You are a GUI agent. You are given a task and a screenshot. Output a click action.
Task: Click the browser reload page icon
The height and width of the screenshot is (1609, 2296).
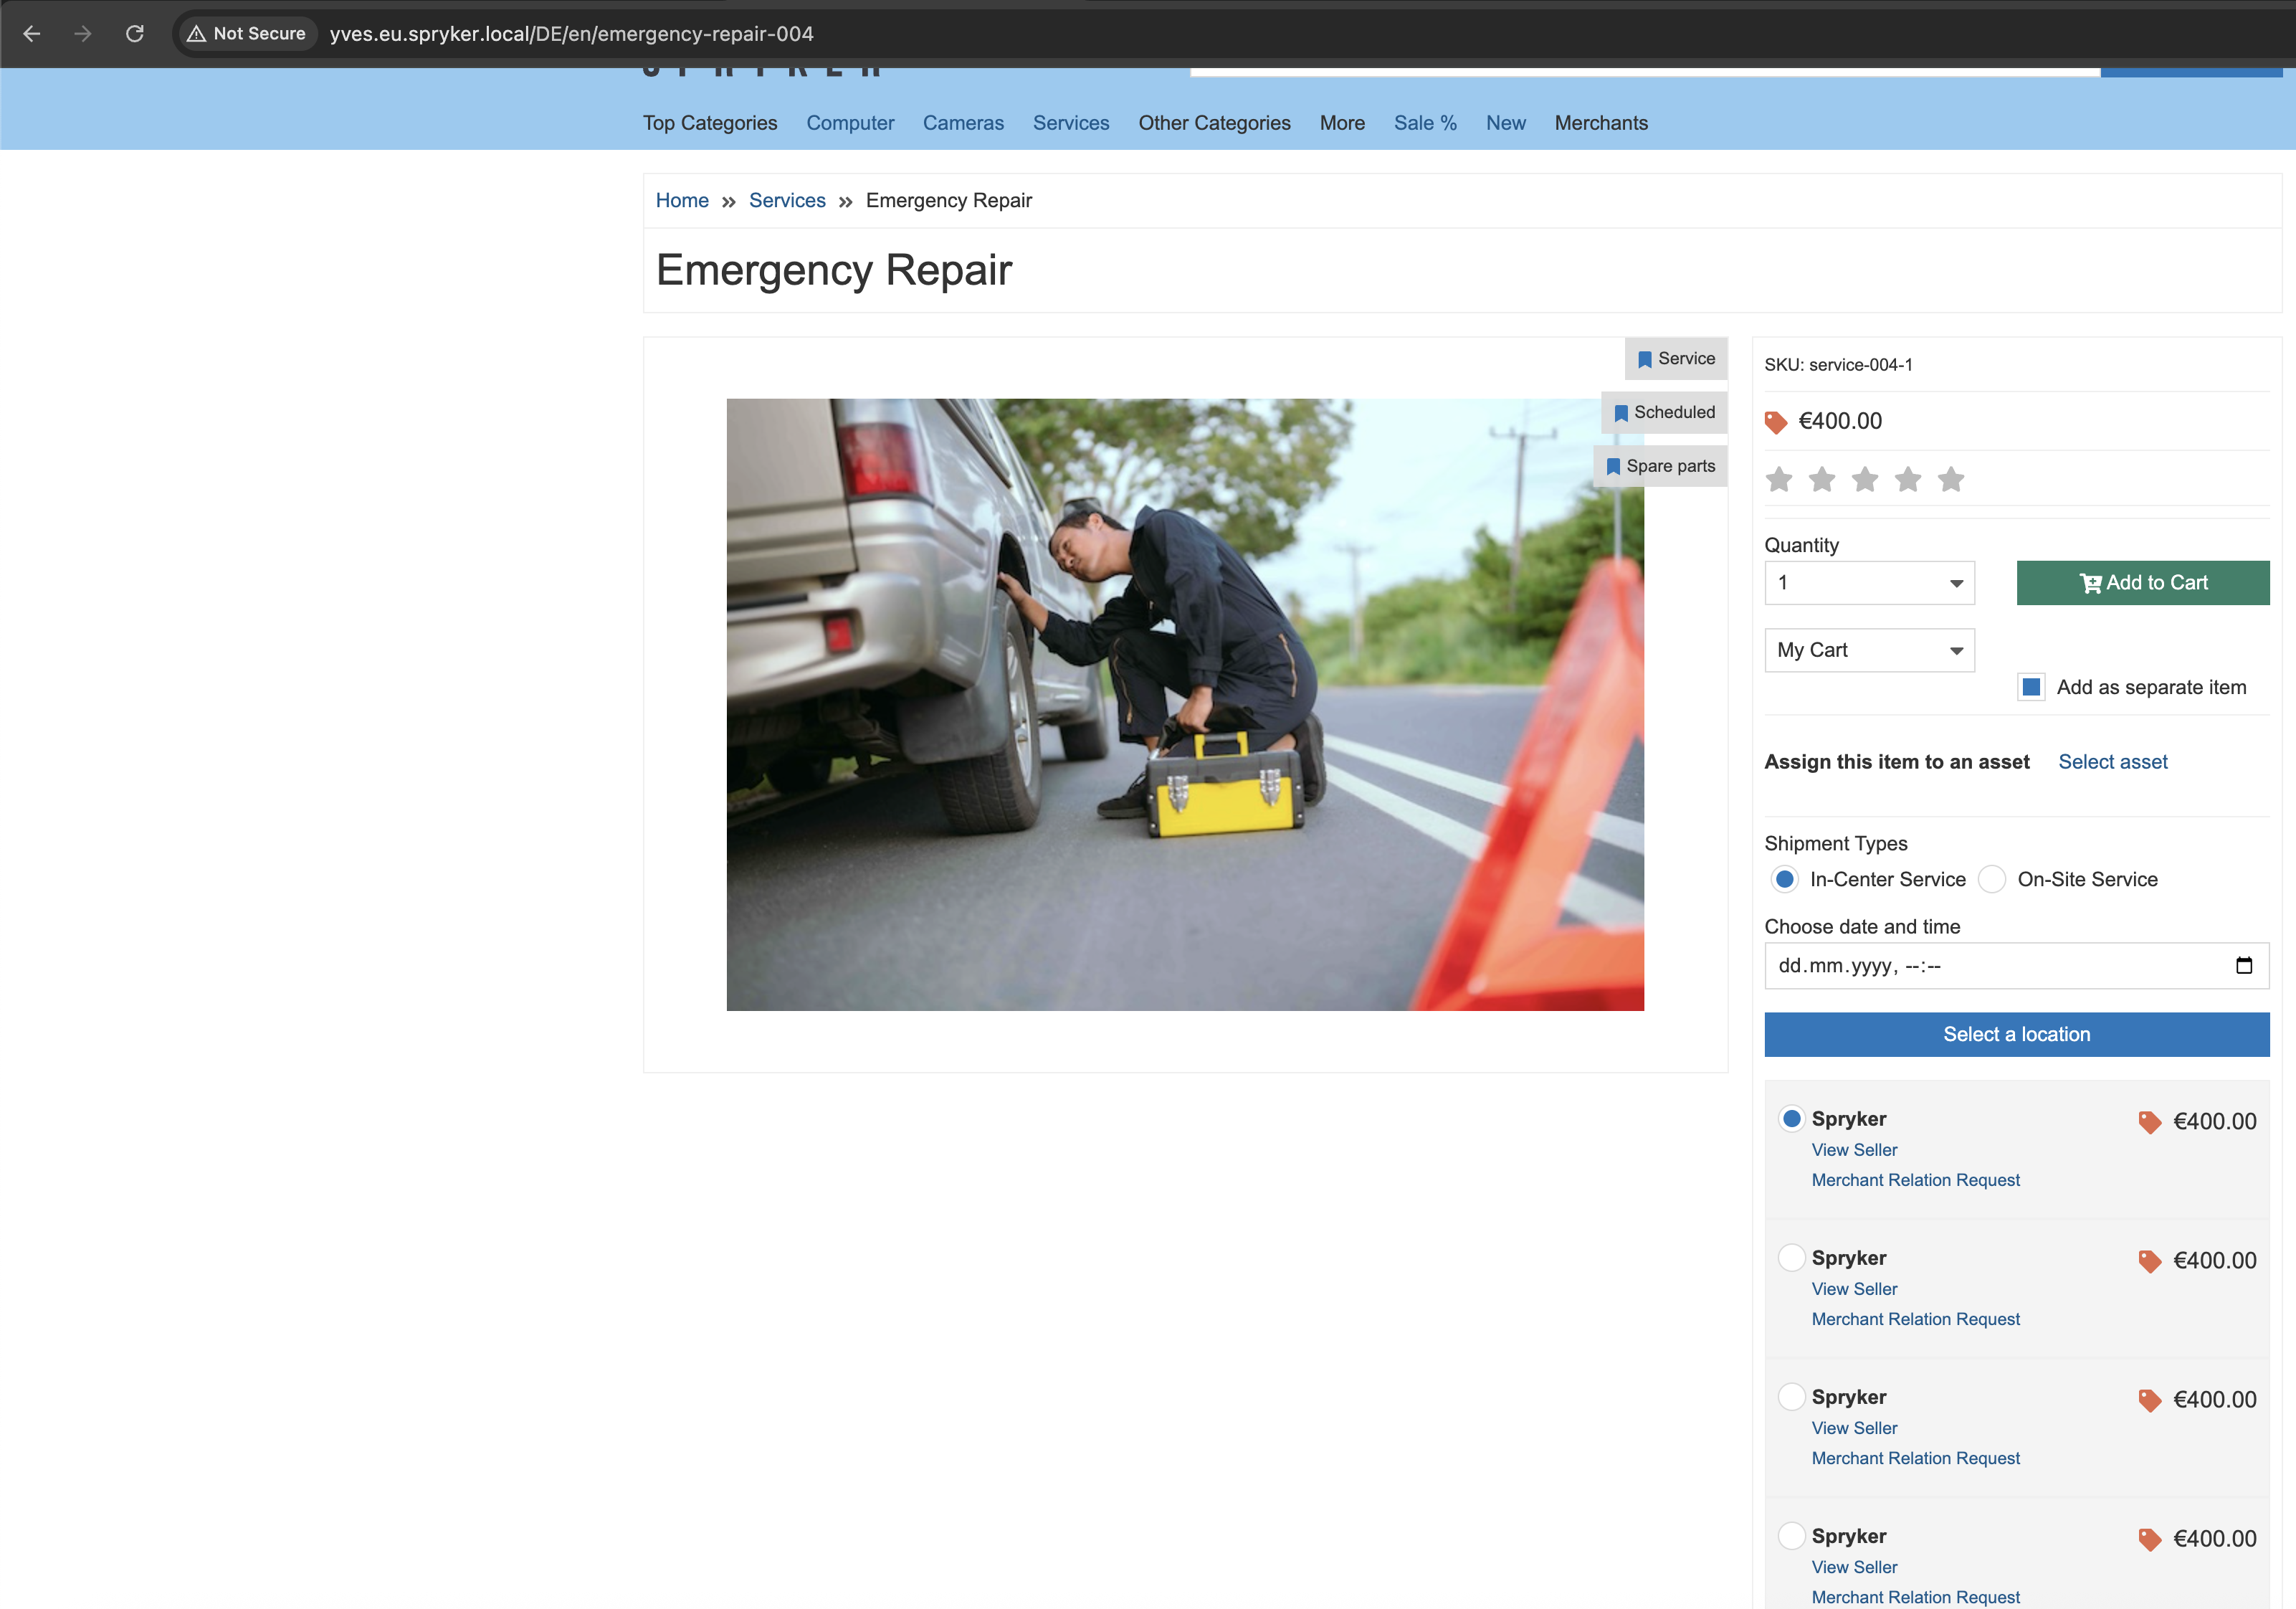coord(135,34)
